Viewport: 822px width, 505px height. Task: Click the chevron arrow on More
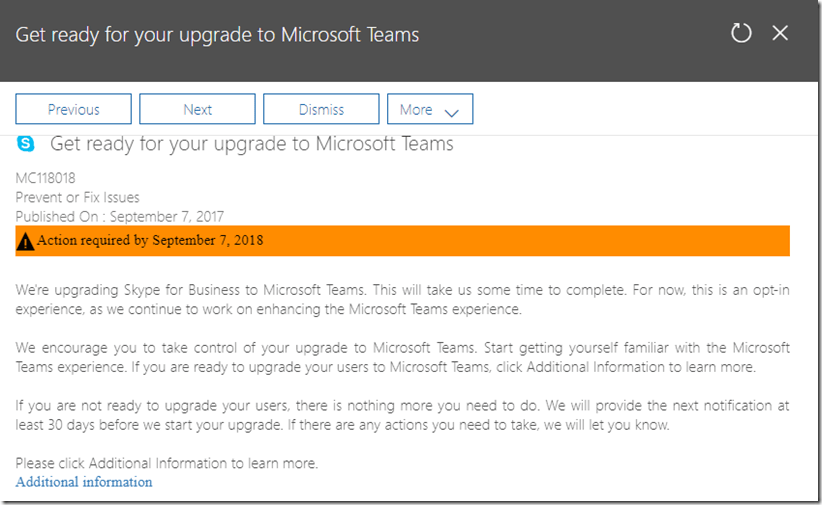coord(451,111)
